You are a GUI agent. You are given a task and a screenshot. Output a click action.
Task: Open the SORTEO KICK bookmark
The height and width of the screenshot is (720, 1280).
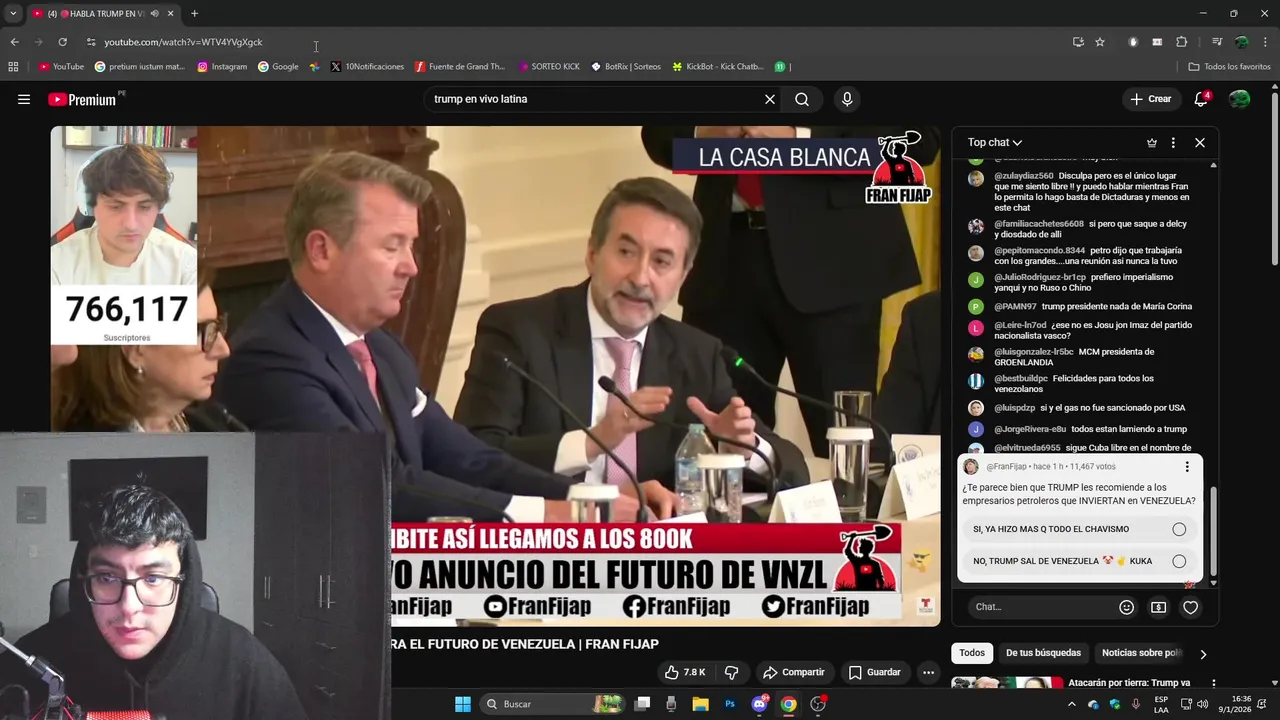point(549,67)
